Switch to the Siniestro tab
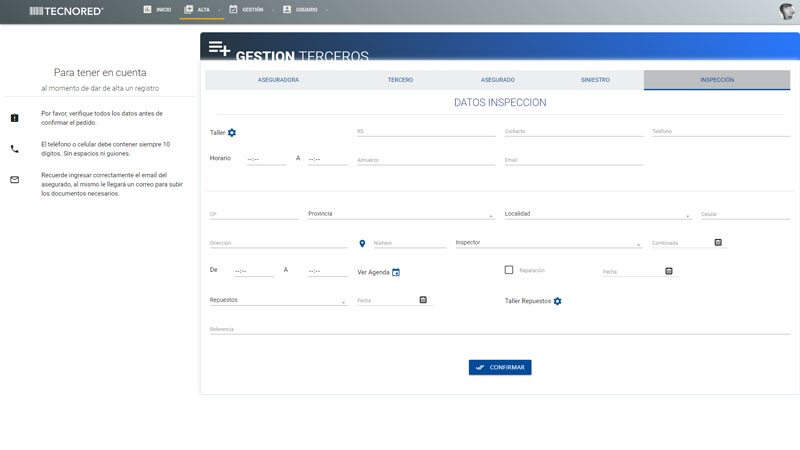Screen dimensions: 800x450 pos(595,79)
